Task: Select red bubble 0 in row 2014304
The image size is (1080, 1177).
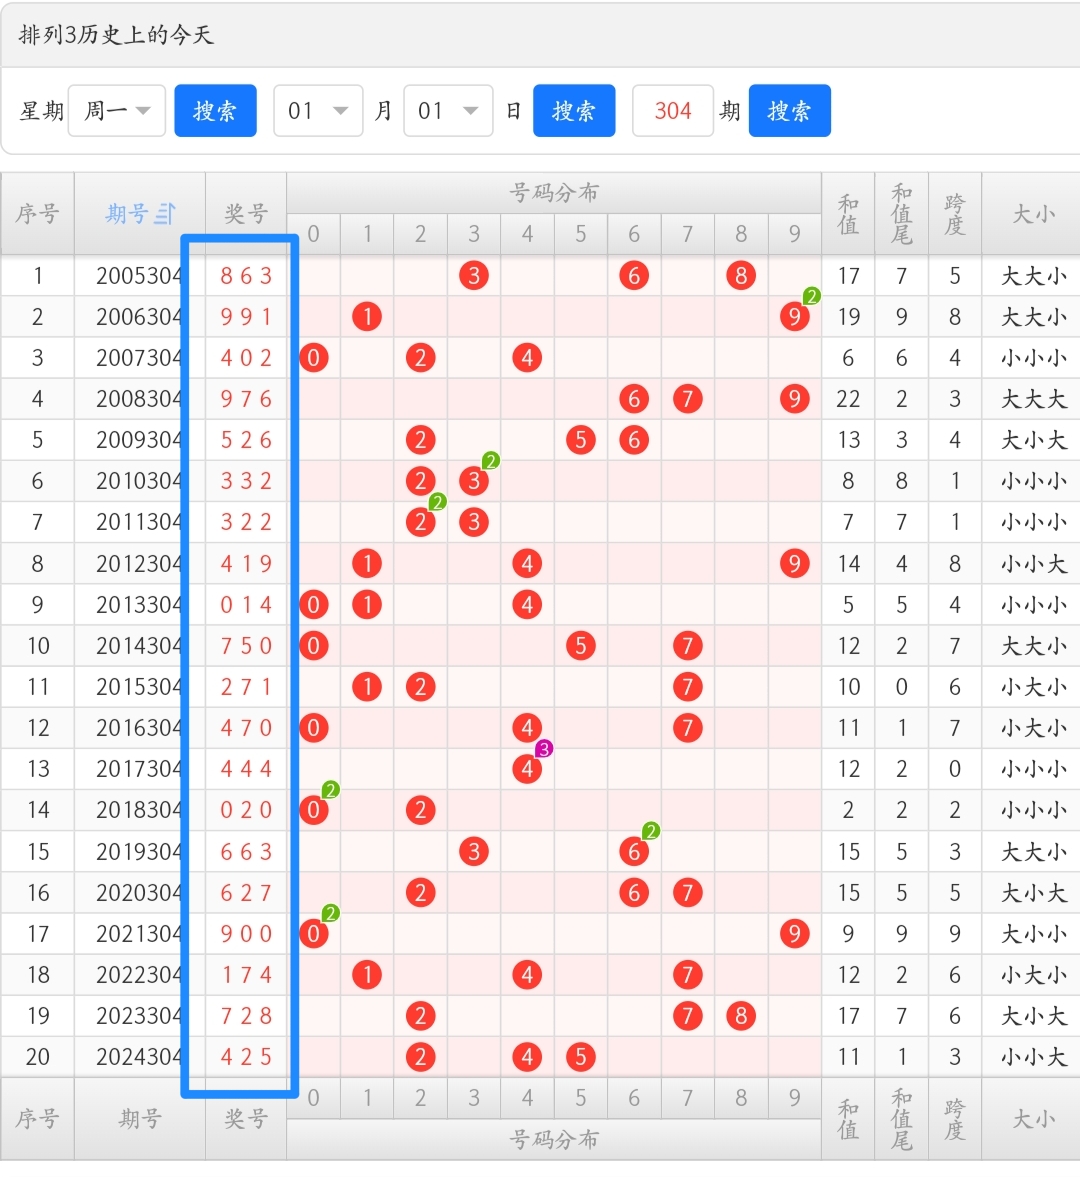Action: [x=313, y=645]
